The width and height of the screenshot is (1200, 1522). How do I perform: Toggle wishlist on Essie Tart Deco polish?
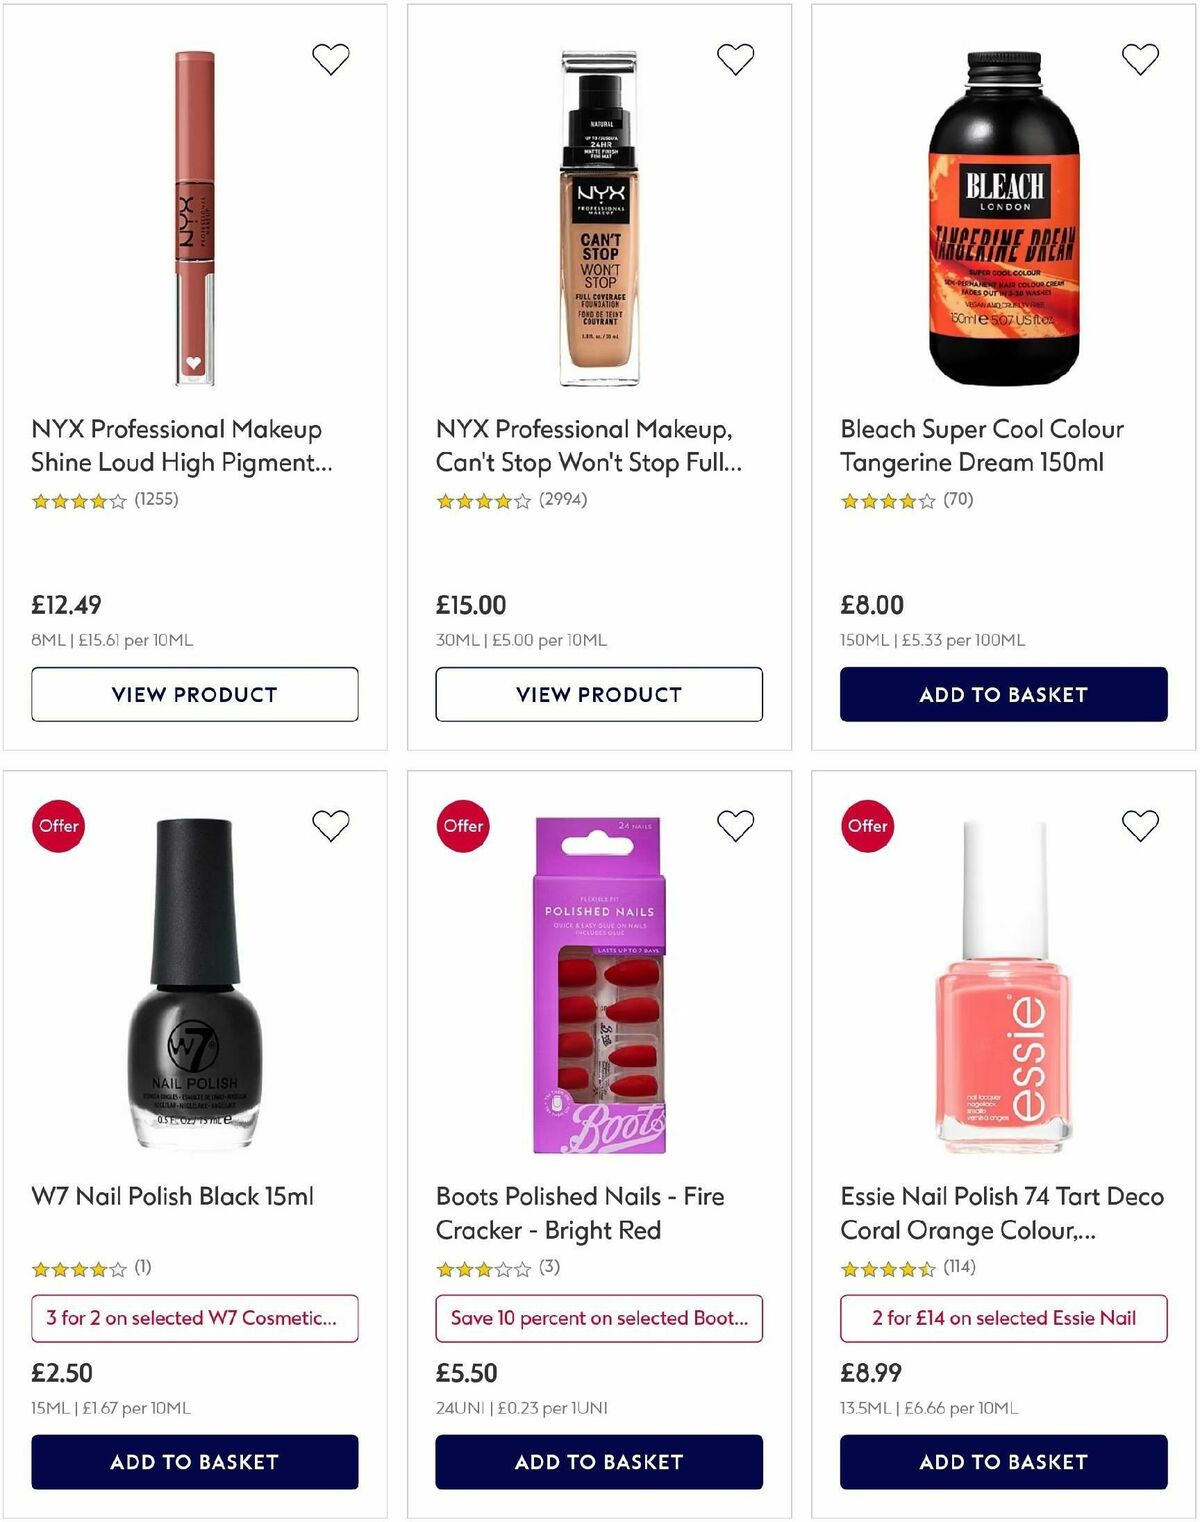pyautogui.click(x=1138, y=826)
